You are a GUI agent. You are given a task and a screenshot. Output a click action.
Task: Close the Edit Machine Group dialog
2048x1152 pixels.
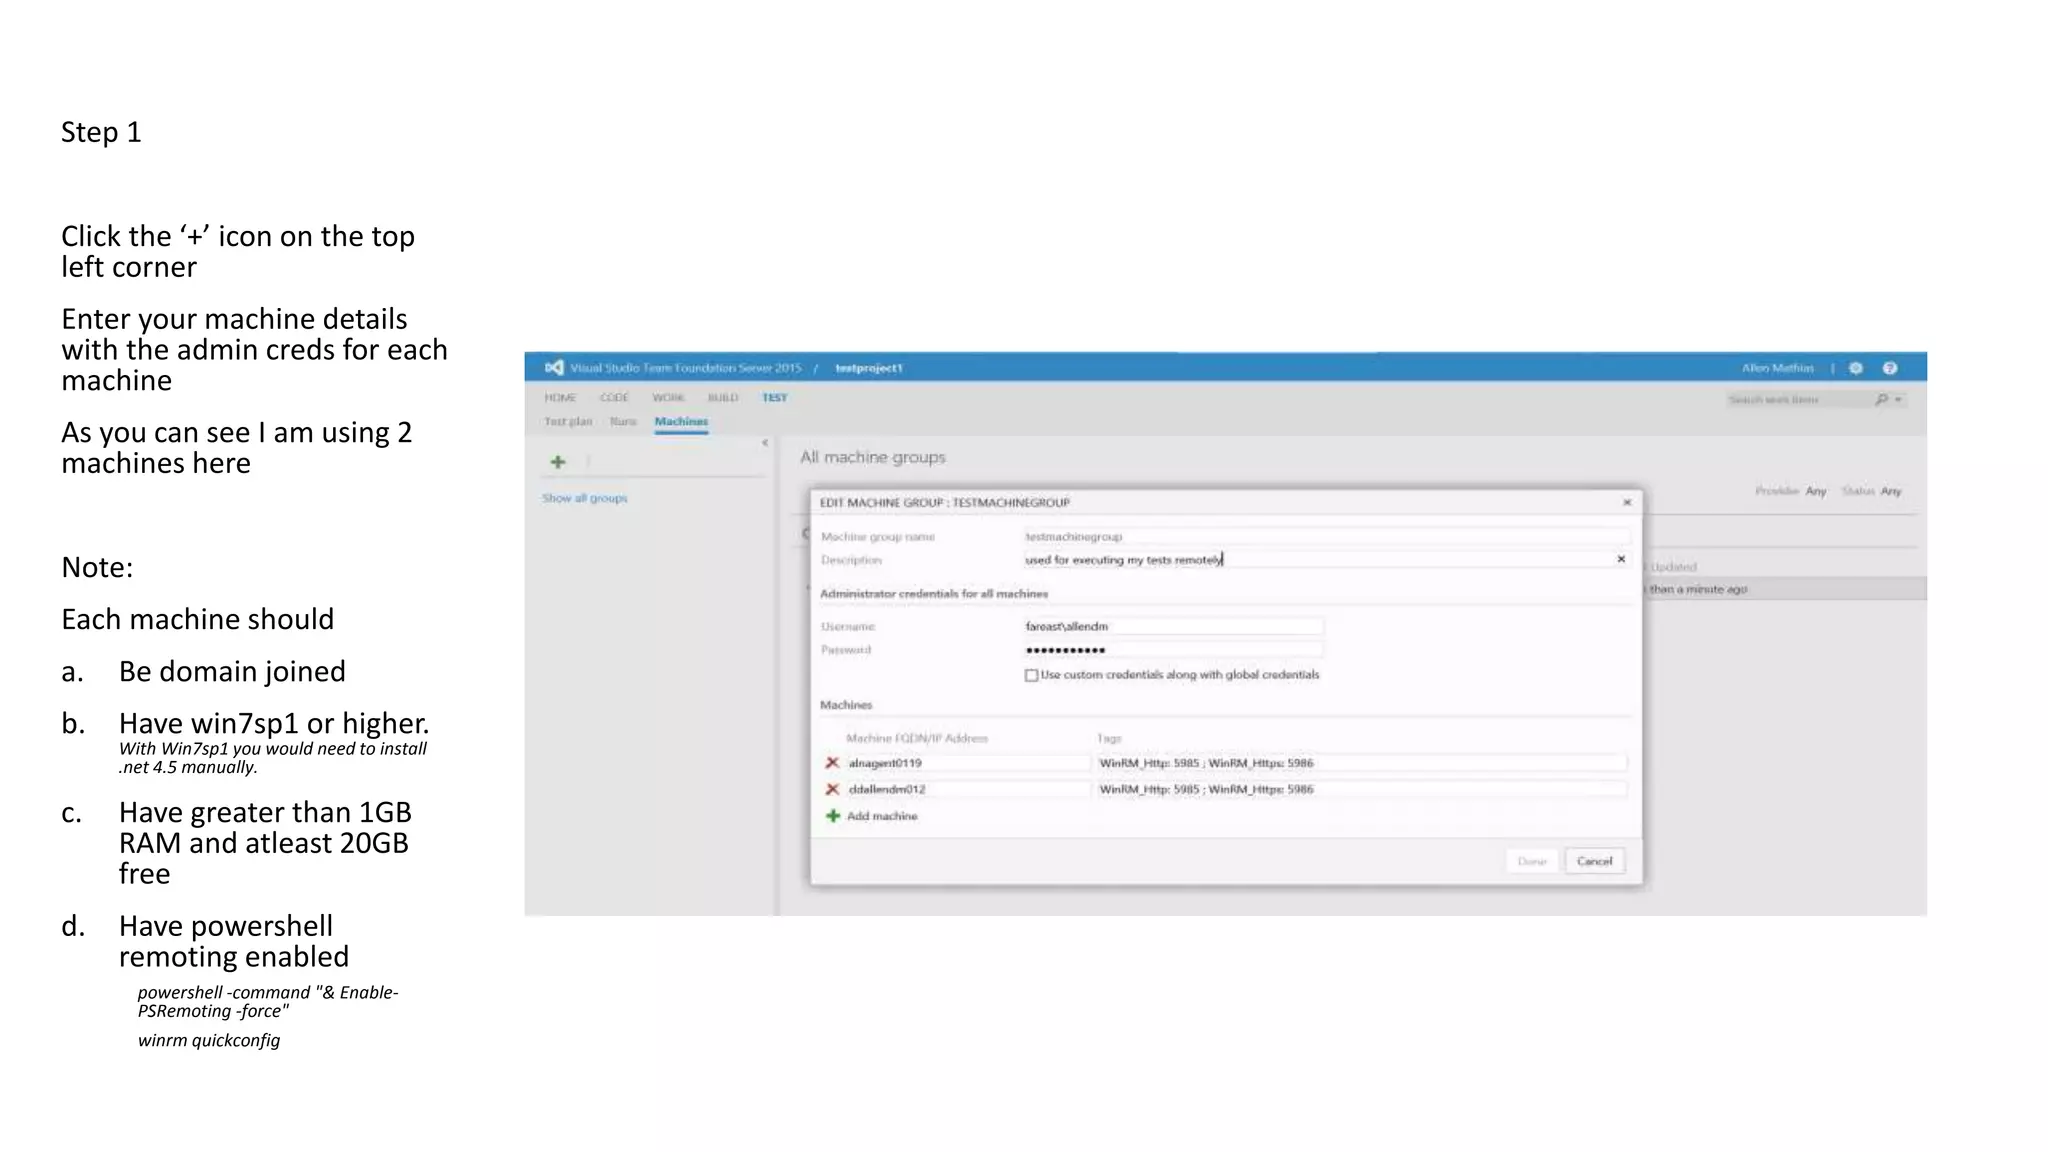click(1627, 502)
